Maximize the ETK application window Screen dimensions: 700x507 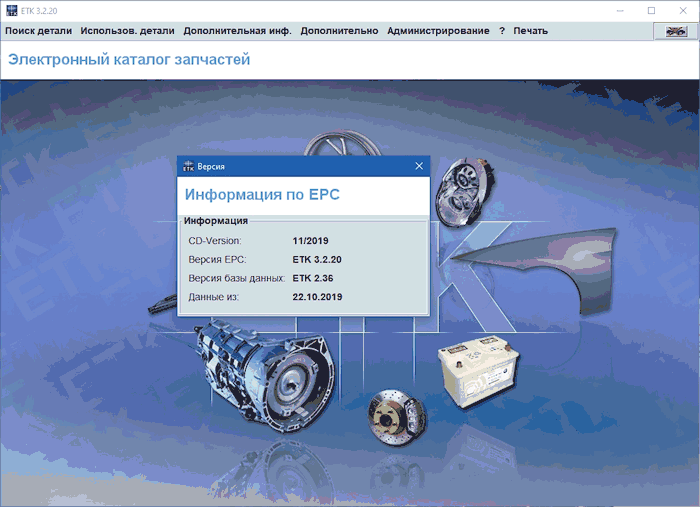tap(651, 10)
